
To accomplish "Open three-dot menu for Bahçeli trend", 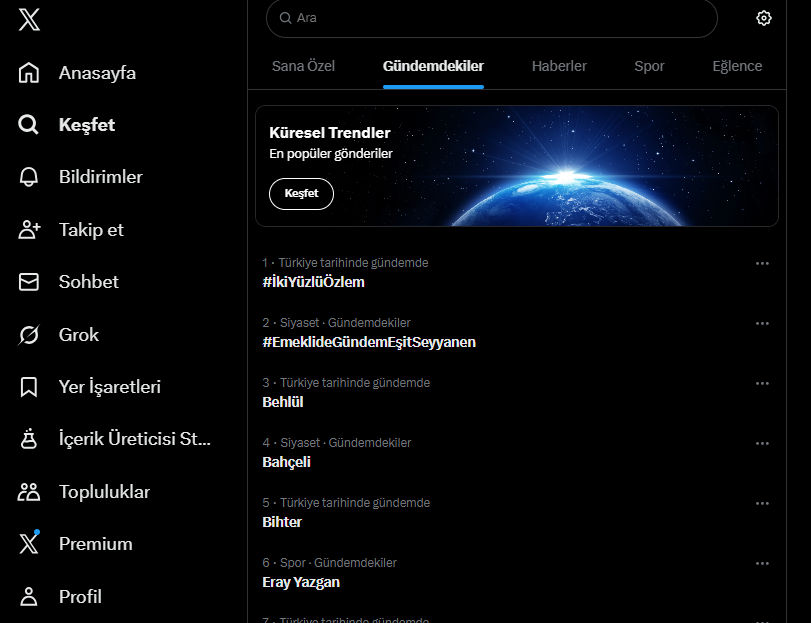I will point(762,443).
